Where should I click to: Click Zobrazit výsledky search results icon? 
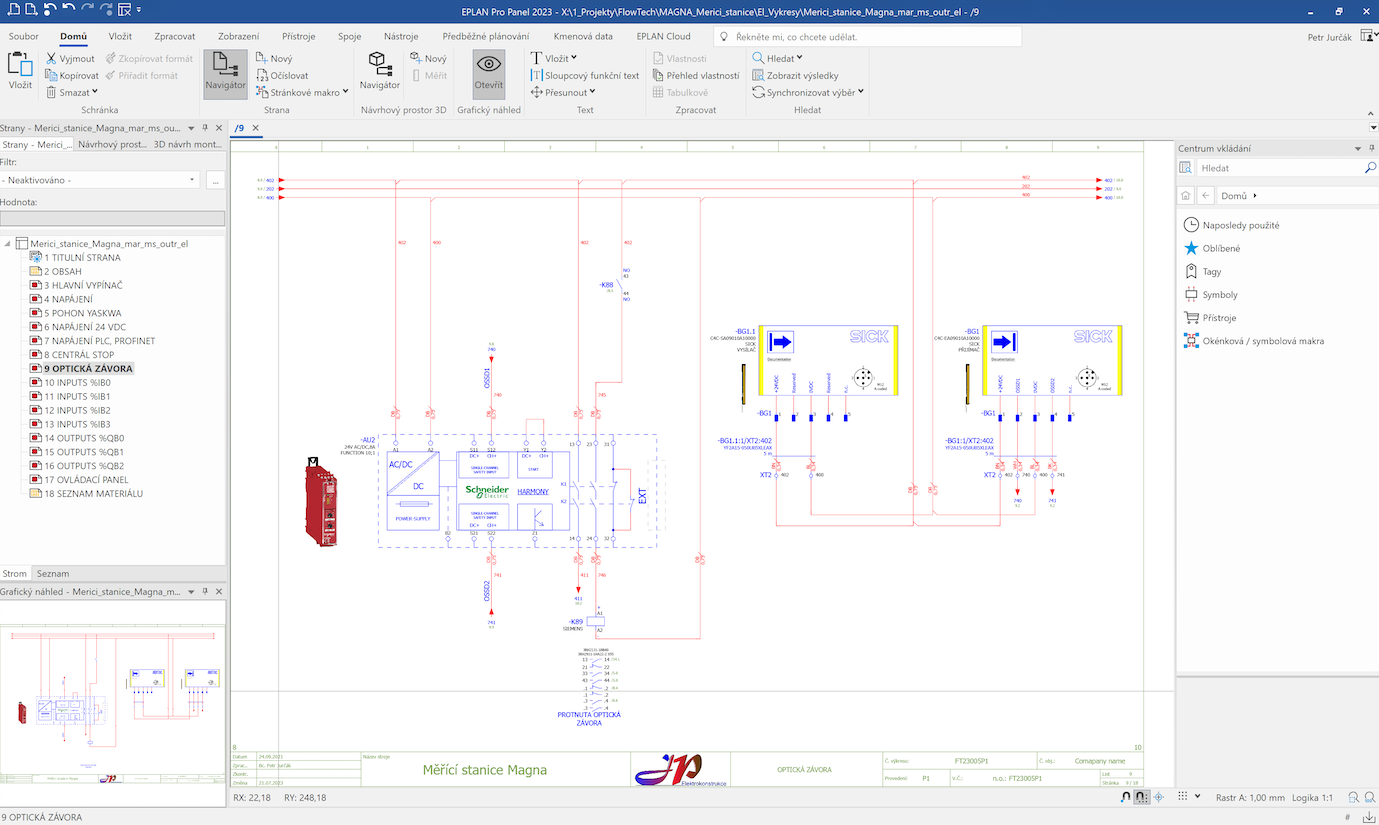coord(759,75)
